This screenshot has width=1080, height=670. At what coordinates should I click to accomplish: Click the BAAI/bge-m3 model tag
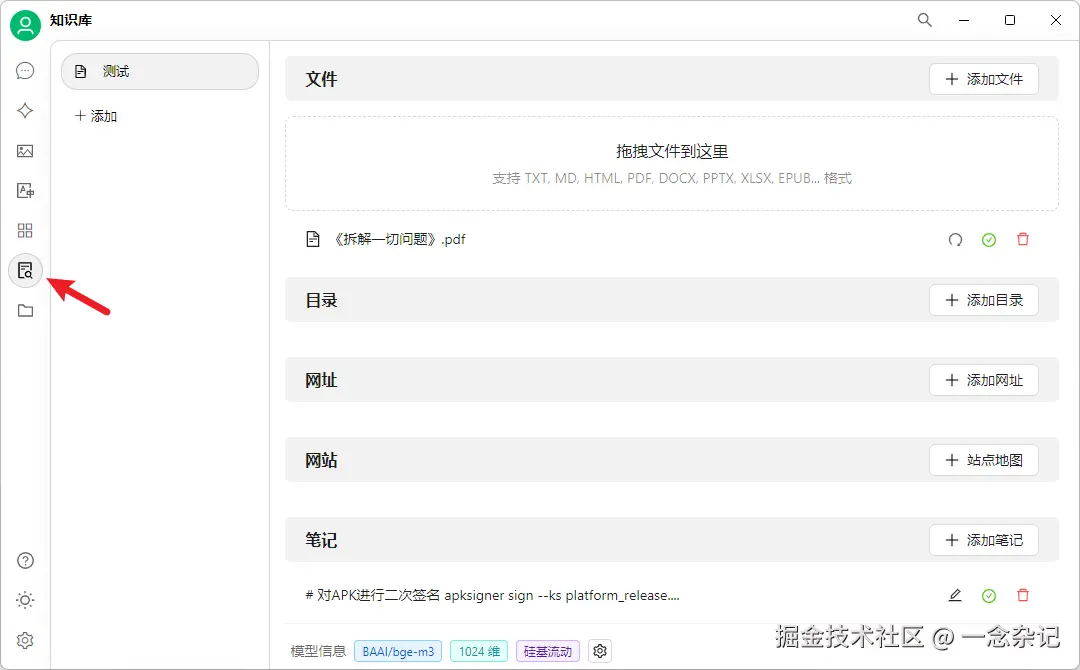tap(398, 651)
